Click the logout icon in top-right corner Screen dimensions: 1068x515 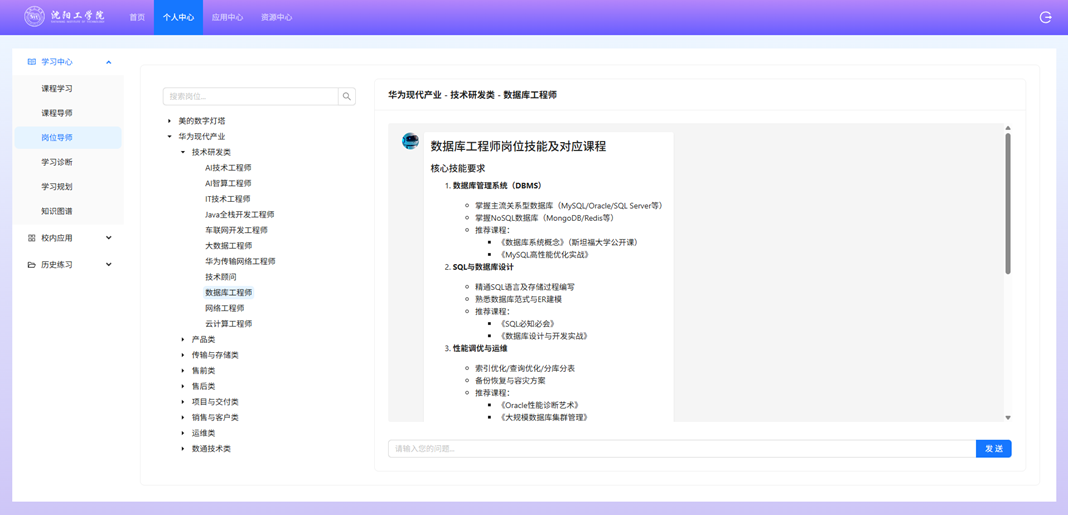(x=1045, y=17)
